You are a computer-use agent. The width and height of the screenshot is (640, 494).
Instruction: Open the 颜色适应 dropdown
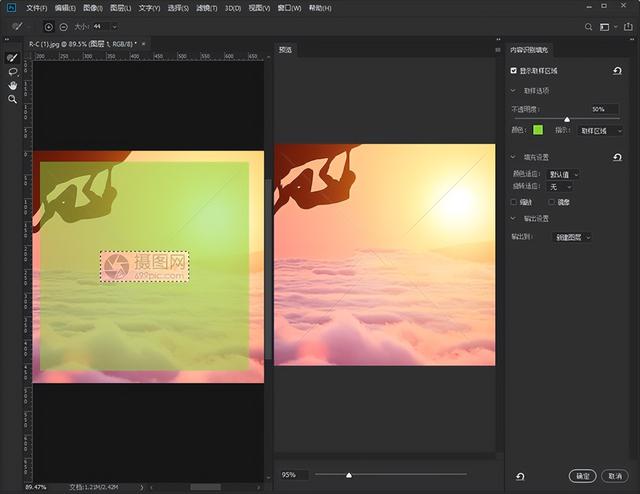coord(564,174)
